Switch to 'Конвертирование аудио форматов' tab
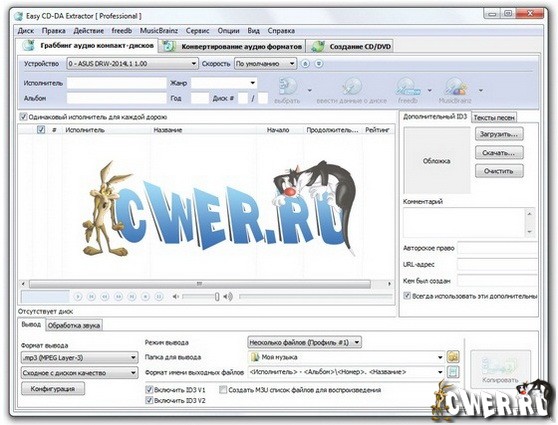This screenshot has height=425, width=558. pos(232,46)
